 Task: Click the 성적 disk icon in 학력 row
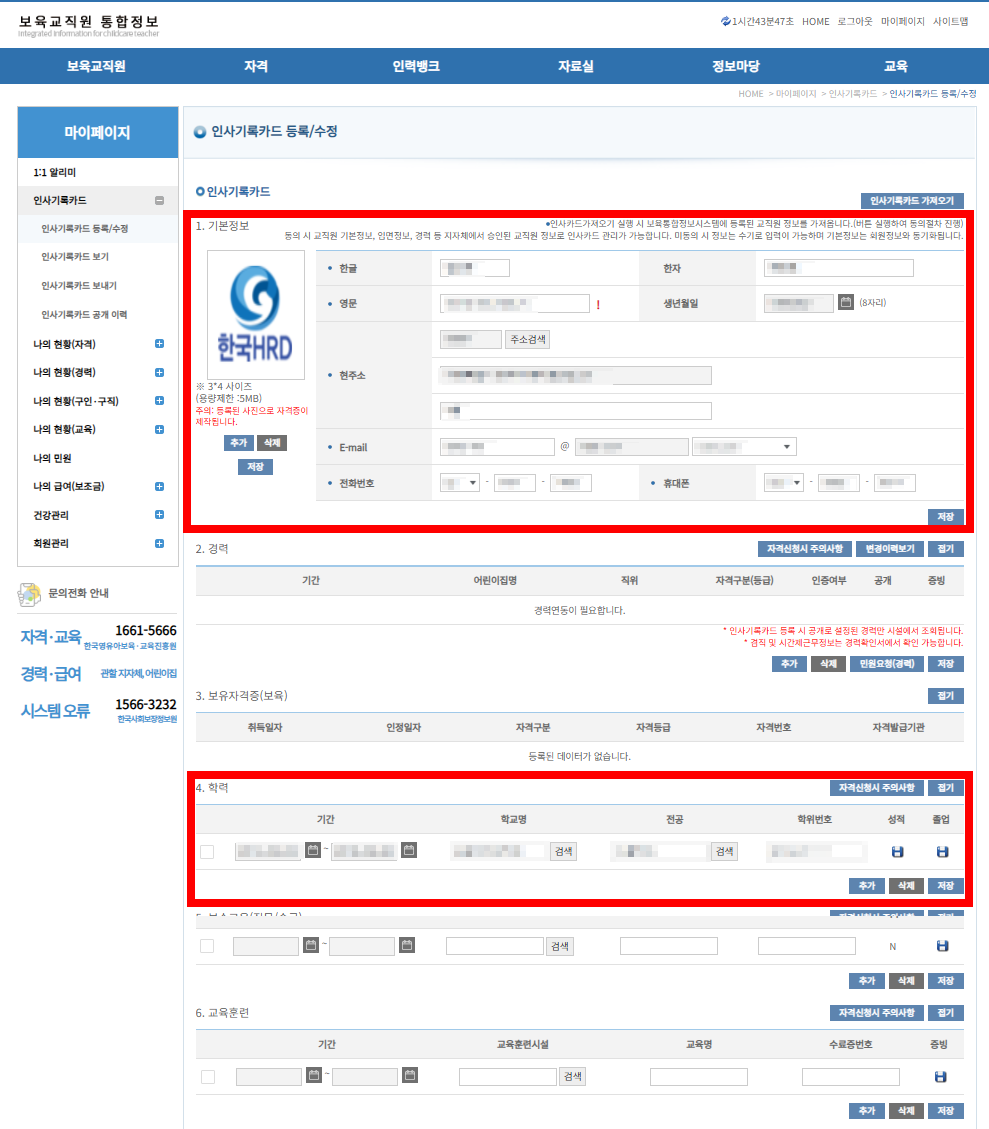897,852
